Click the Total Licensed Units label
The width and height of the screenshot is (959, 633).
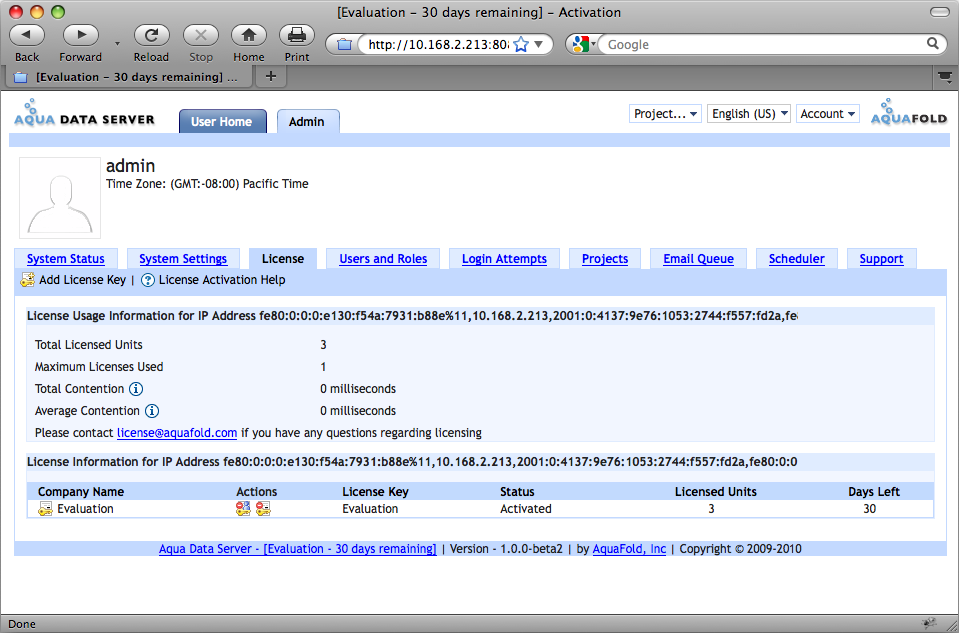coord(89,345)
